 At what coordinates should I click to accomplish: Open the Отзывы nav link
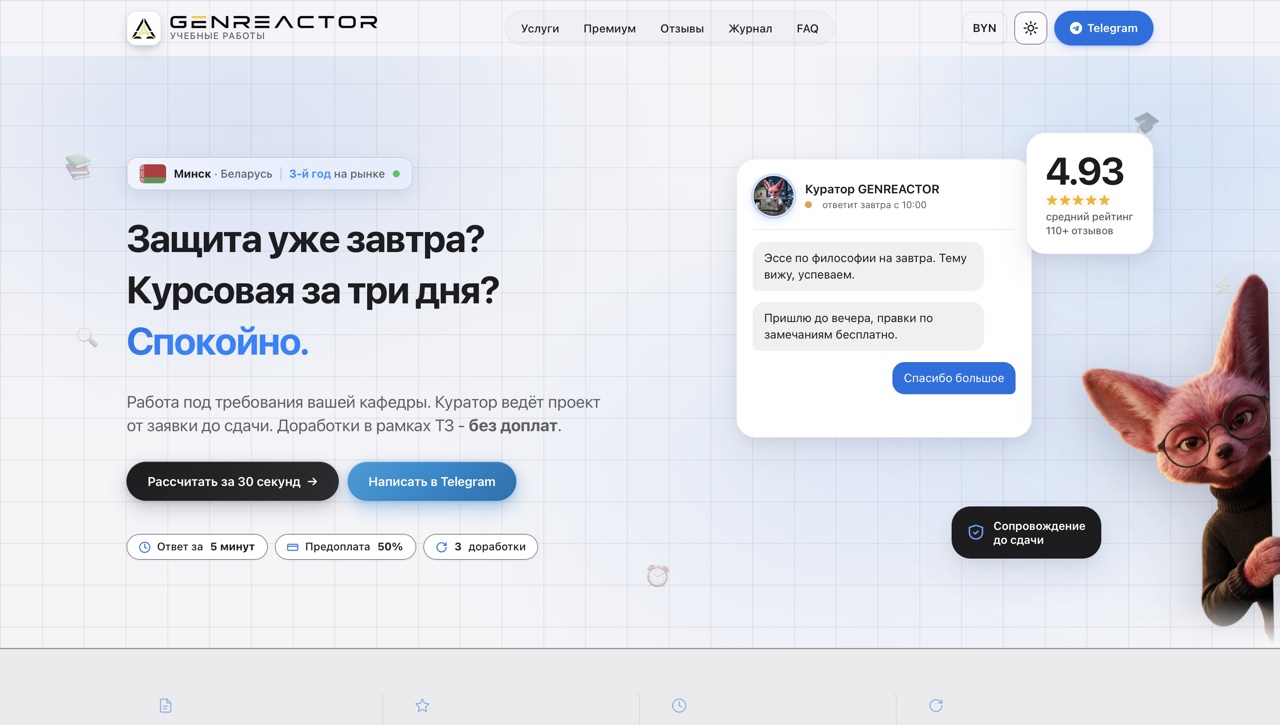(682, 28)
